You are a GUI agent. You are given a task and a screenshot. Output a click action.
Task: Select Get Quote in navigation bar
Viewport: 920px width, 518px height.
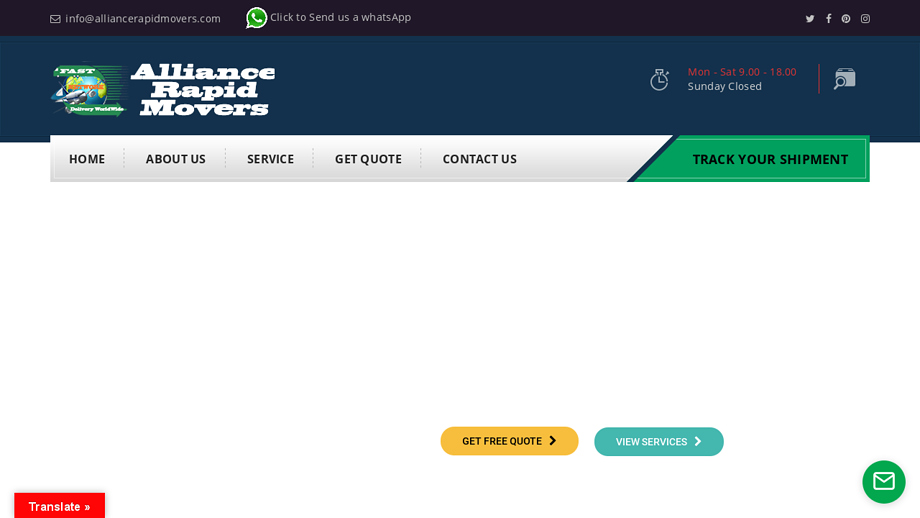pyautogui.click(x=368, y=159)
